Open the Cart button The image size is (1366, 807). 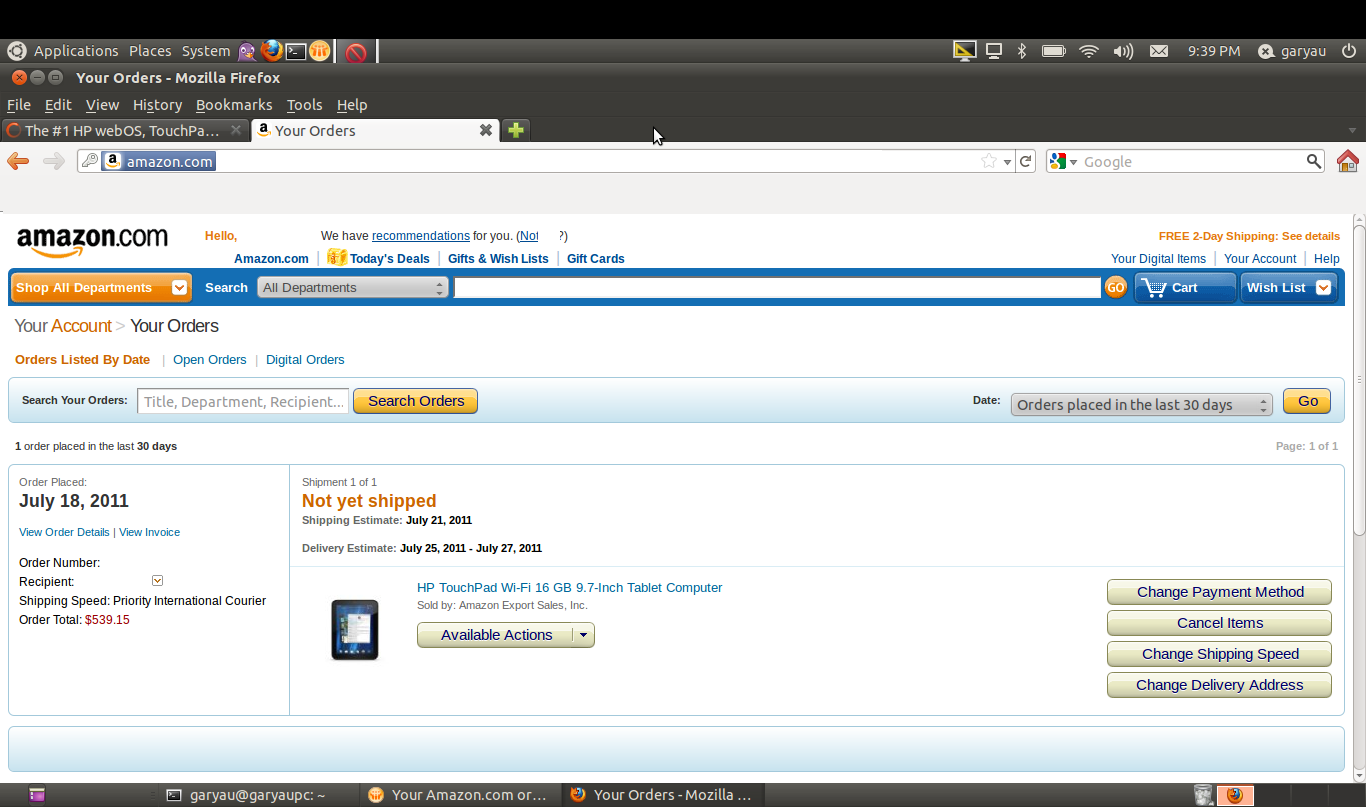tap(1185, 288)
